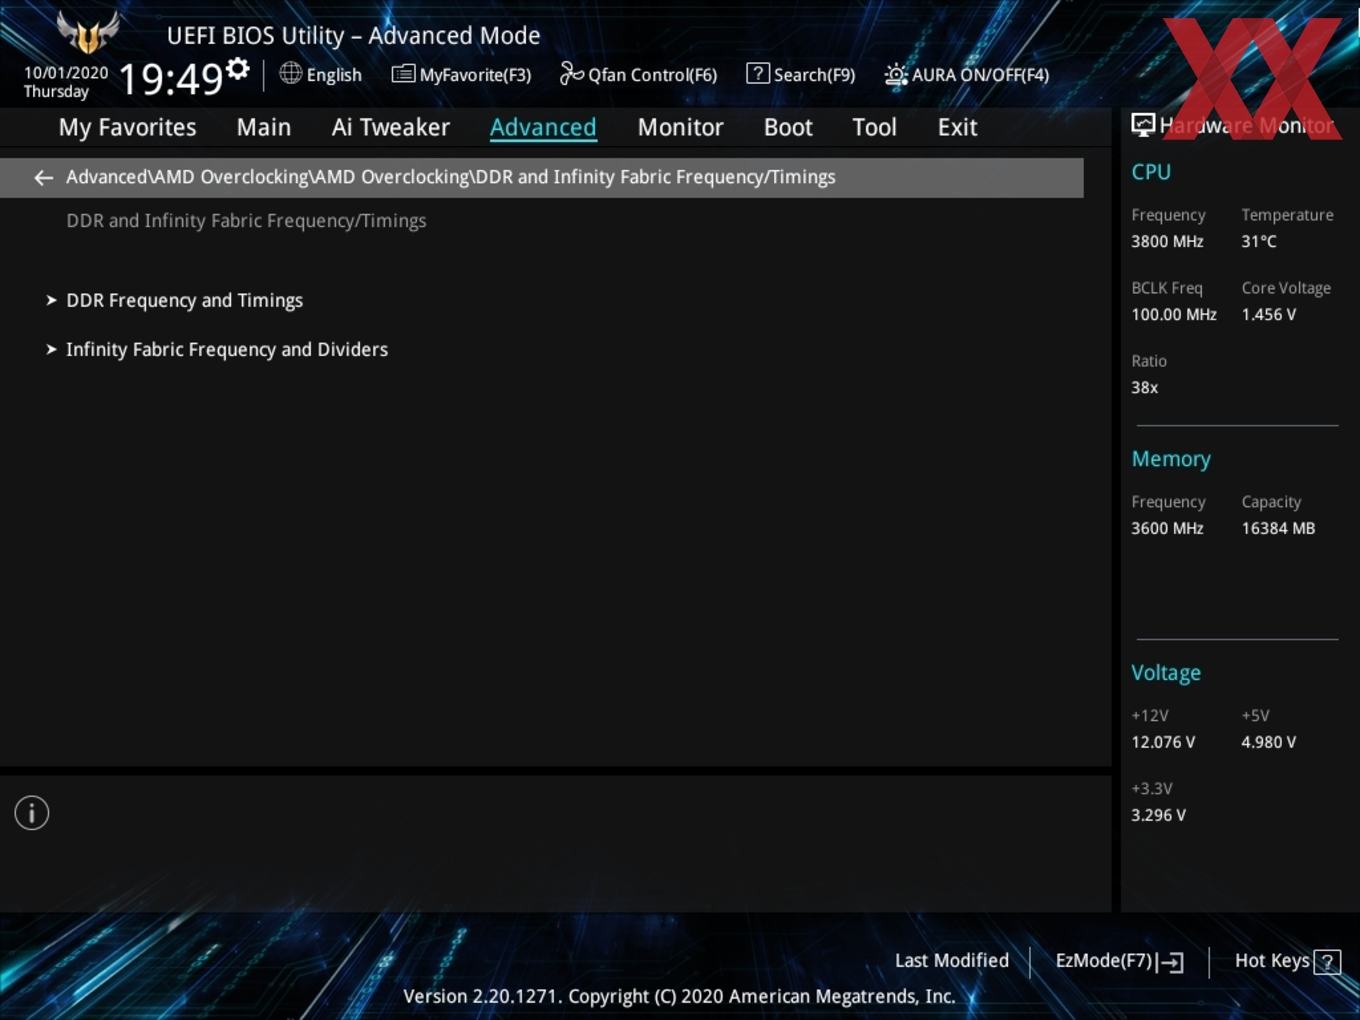Click the 10/01/2020 date text

point(66,73)
